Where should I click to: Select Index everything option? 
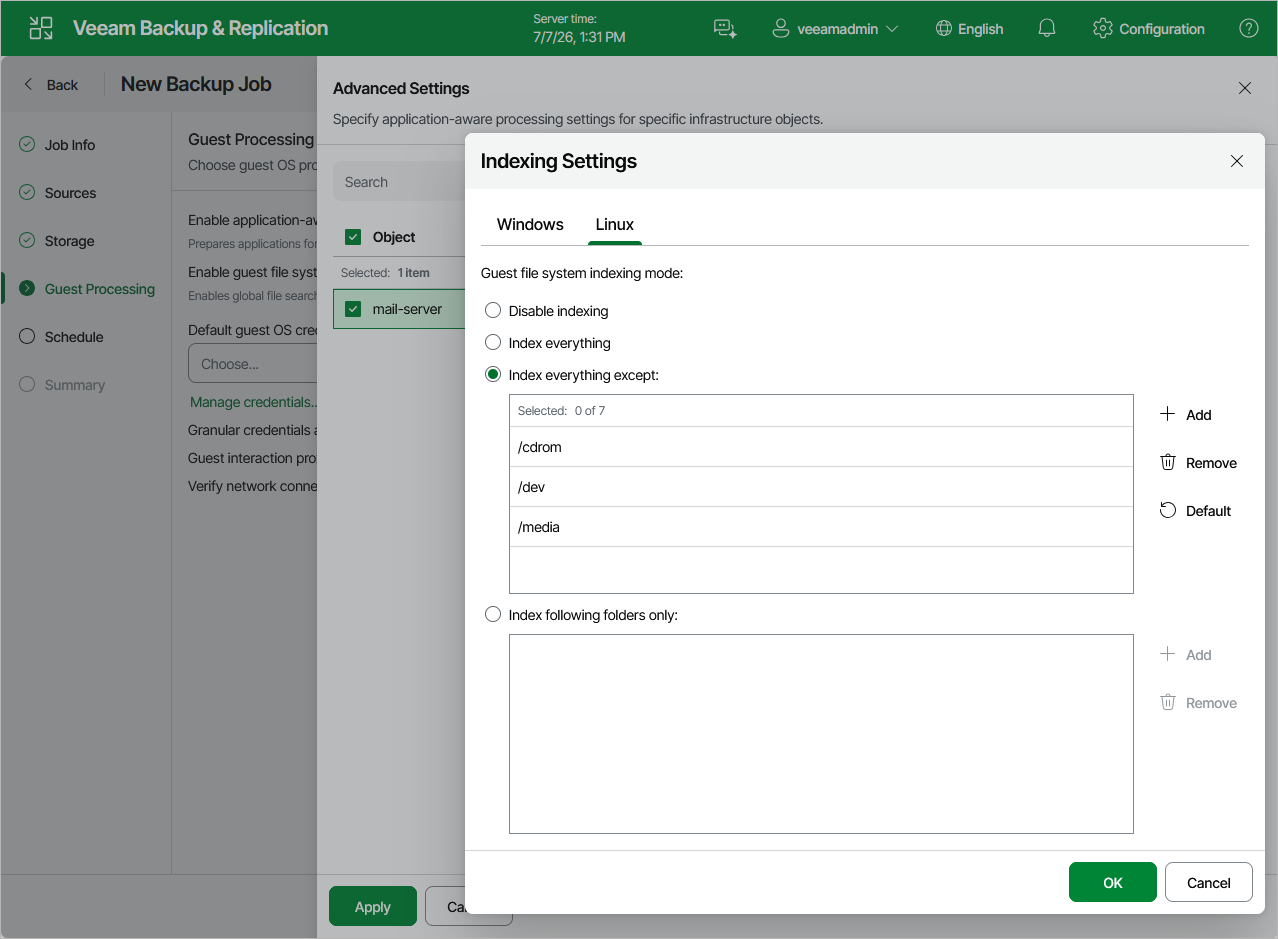pyautogui.click(x=493, y=342)
